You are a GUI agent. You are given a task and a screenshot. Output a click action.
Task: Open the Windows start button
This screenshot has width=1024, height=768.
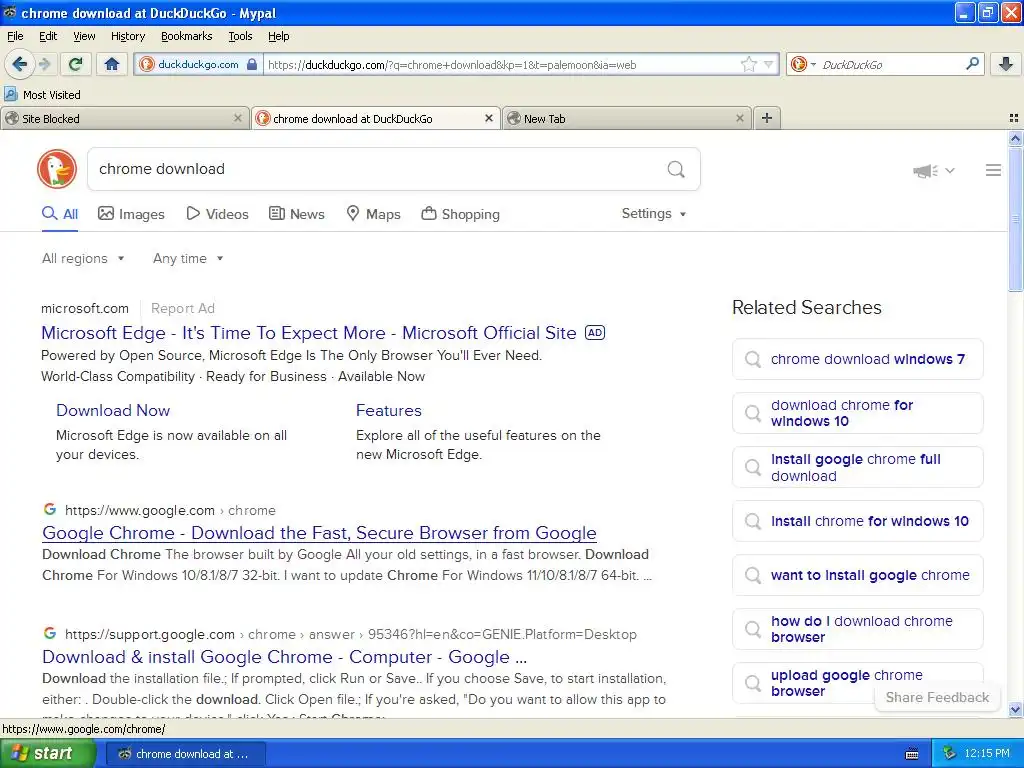(x=47, y=754)
